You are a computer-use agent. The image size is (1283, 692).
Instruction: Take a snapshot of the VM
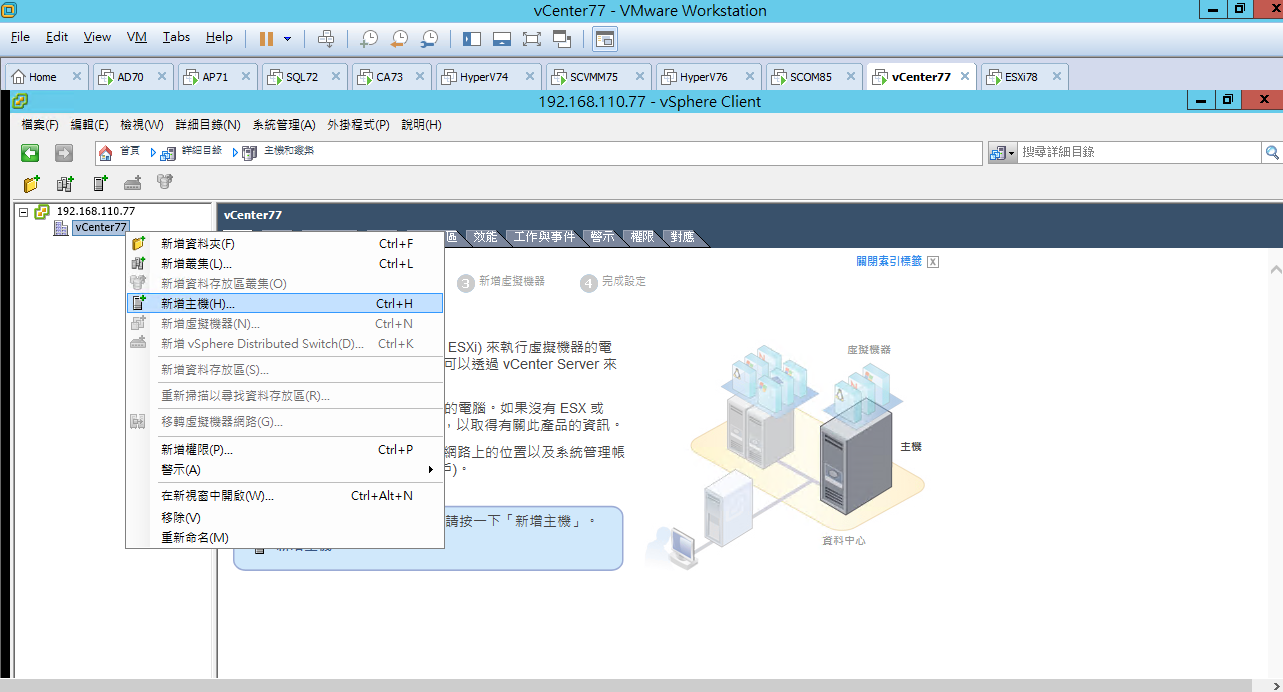(x=369, y=38)
